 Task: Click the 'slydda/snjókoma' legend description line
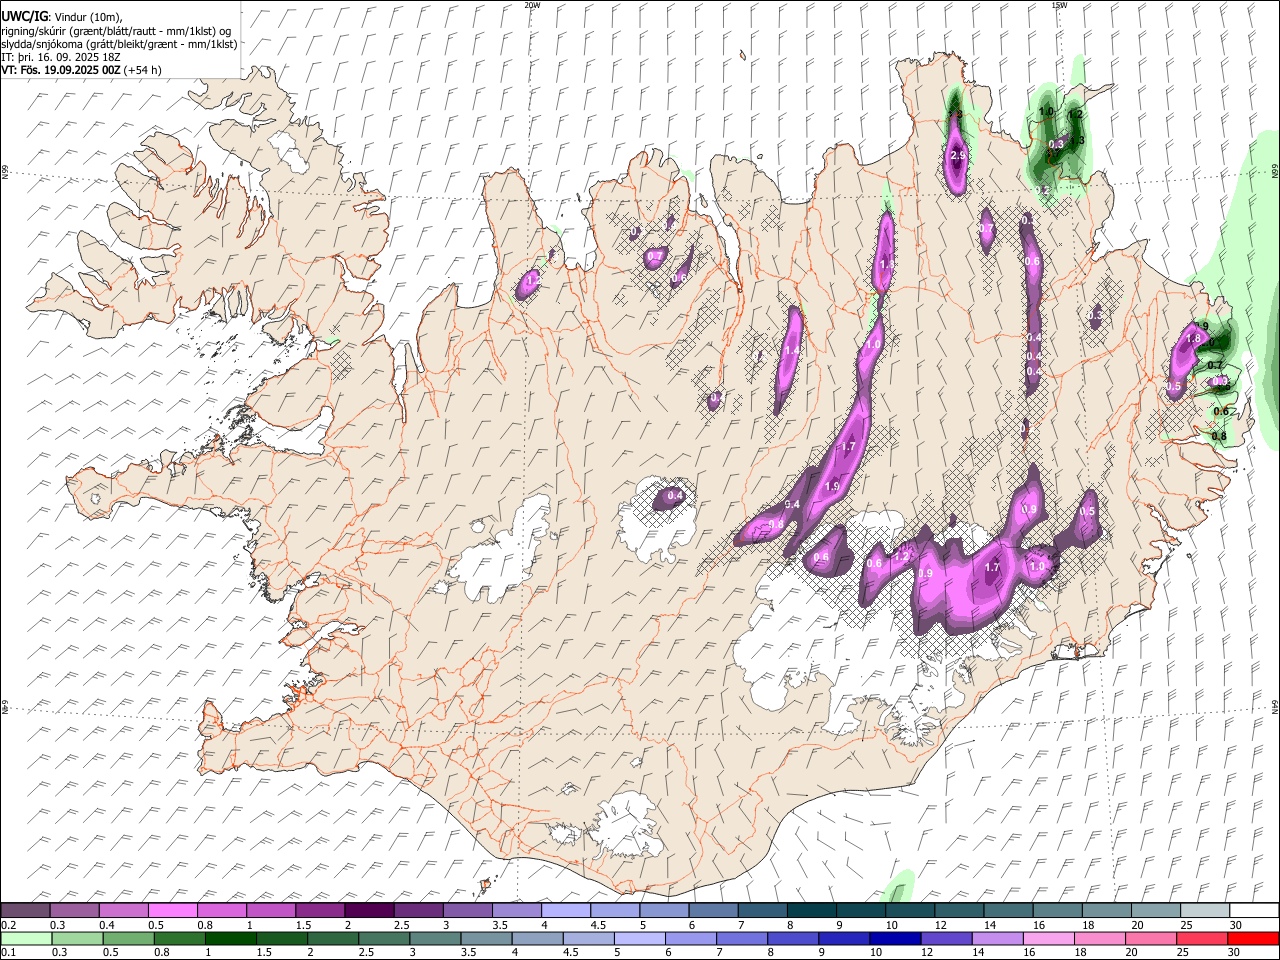(119, 44)
